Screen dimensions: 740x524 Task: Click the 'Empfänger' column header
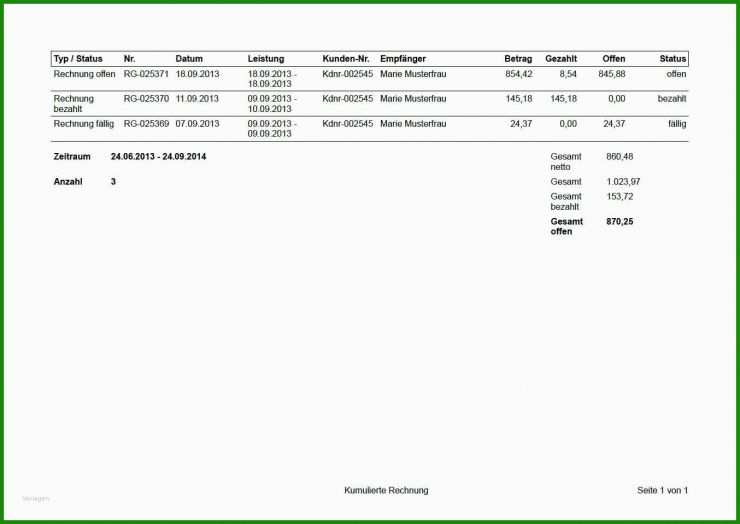point(403,59)
